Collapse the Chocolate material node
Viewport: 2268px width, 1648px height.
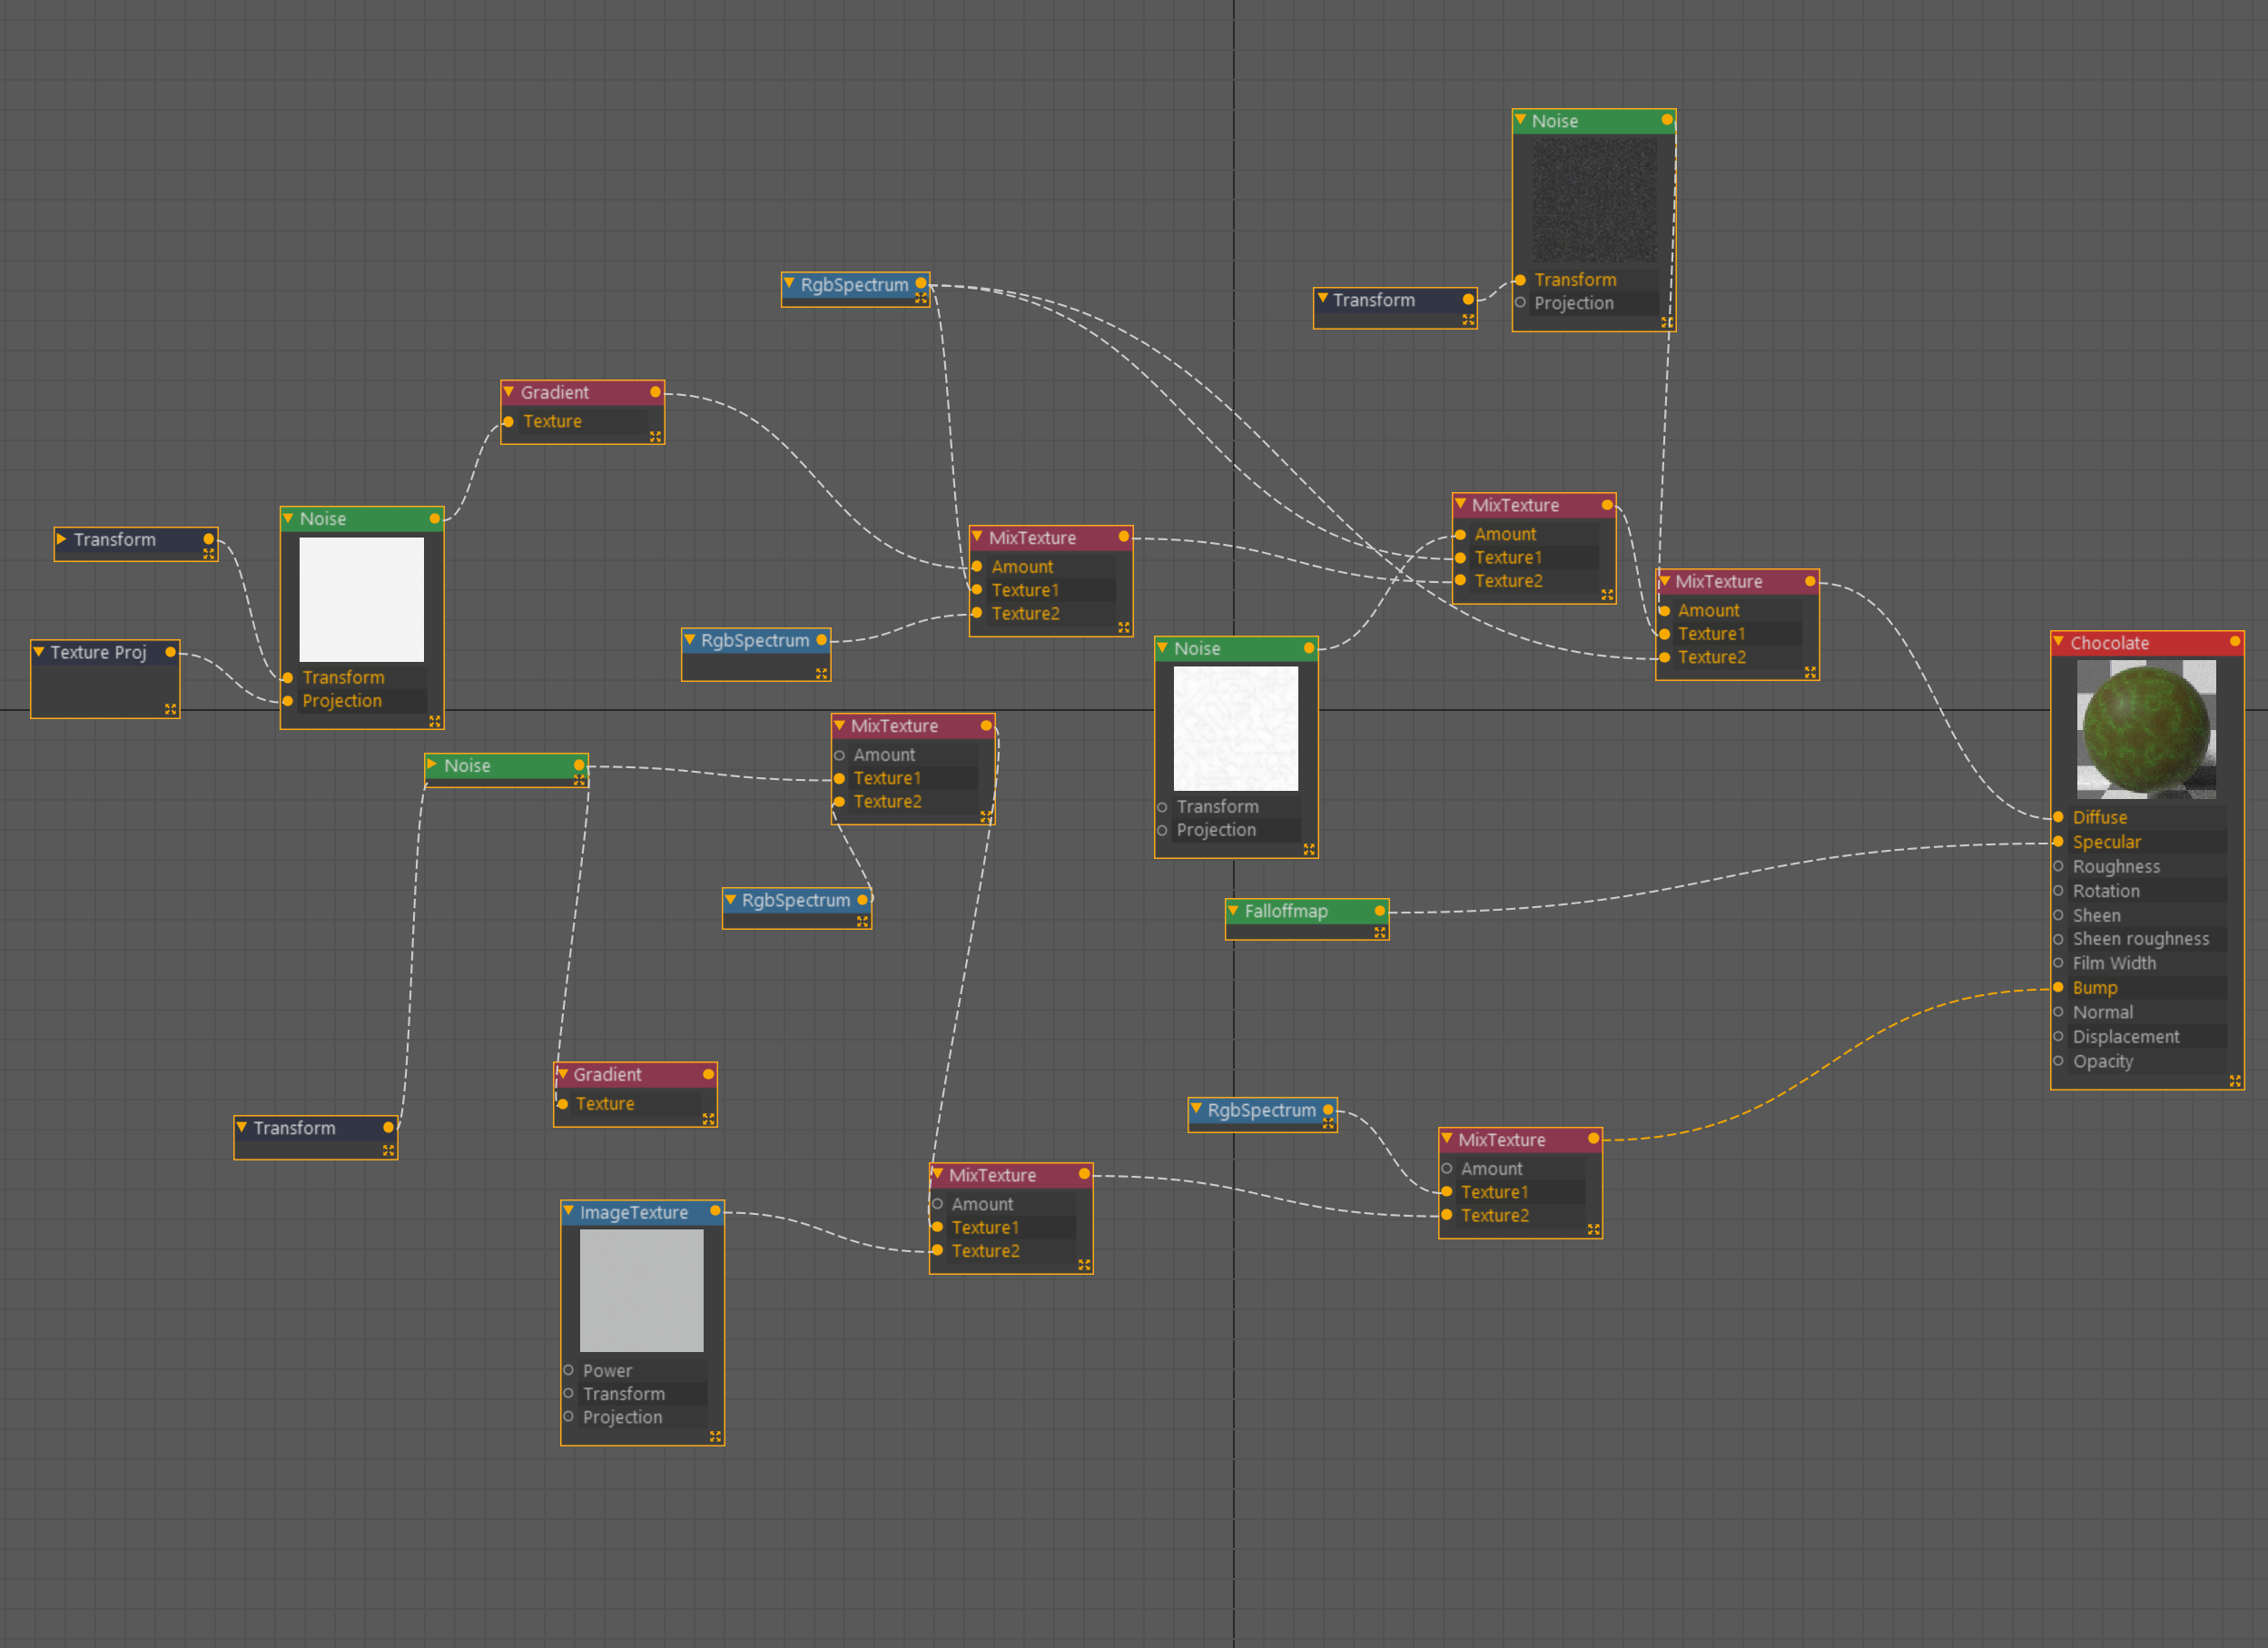2058,642
